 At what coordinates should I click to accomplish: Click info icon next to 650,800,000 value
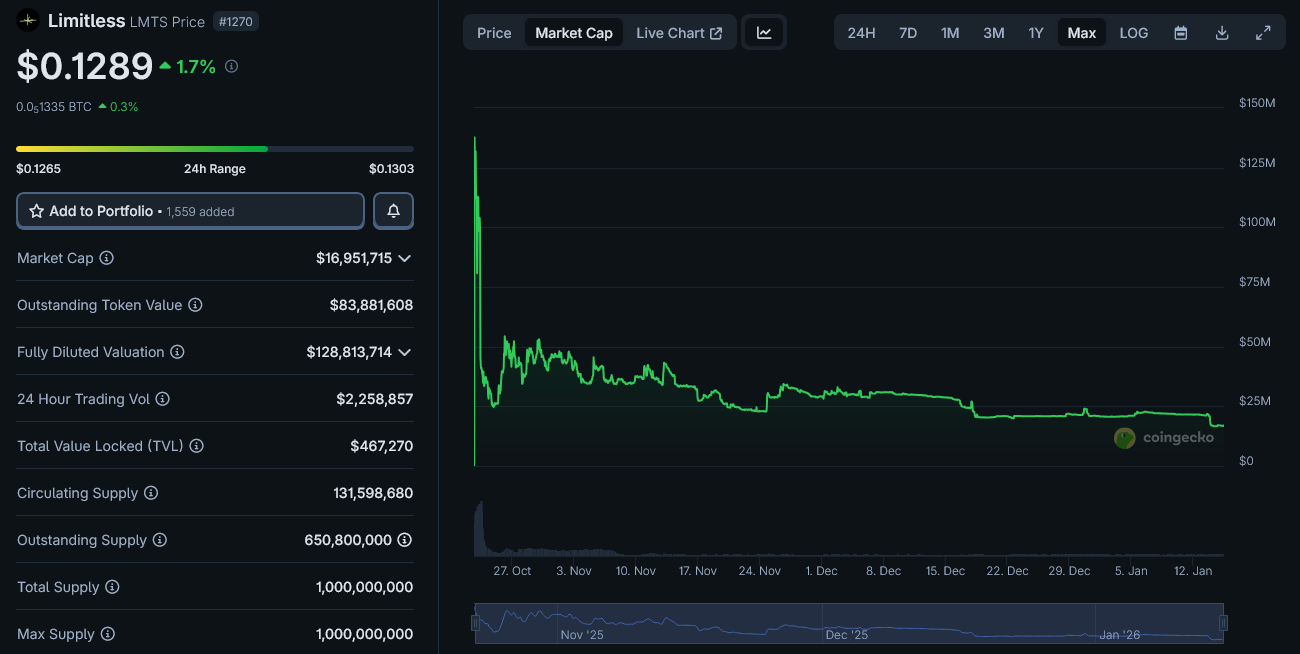[405, 540]
